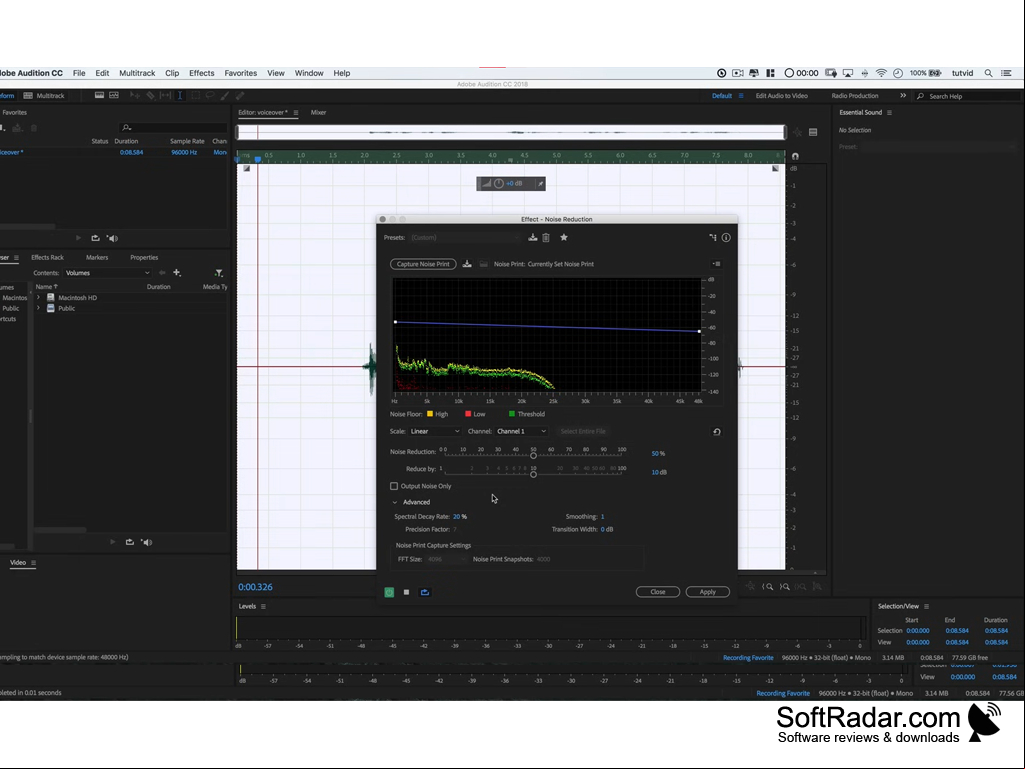
Task: Click loop playback in Media Browser preview
Action: click(129, 542)
